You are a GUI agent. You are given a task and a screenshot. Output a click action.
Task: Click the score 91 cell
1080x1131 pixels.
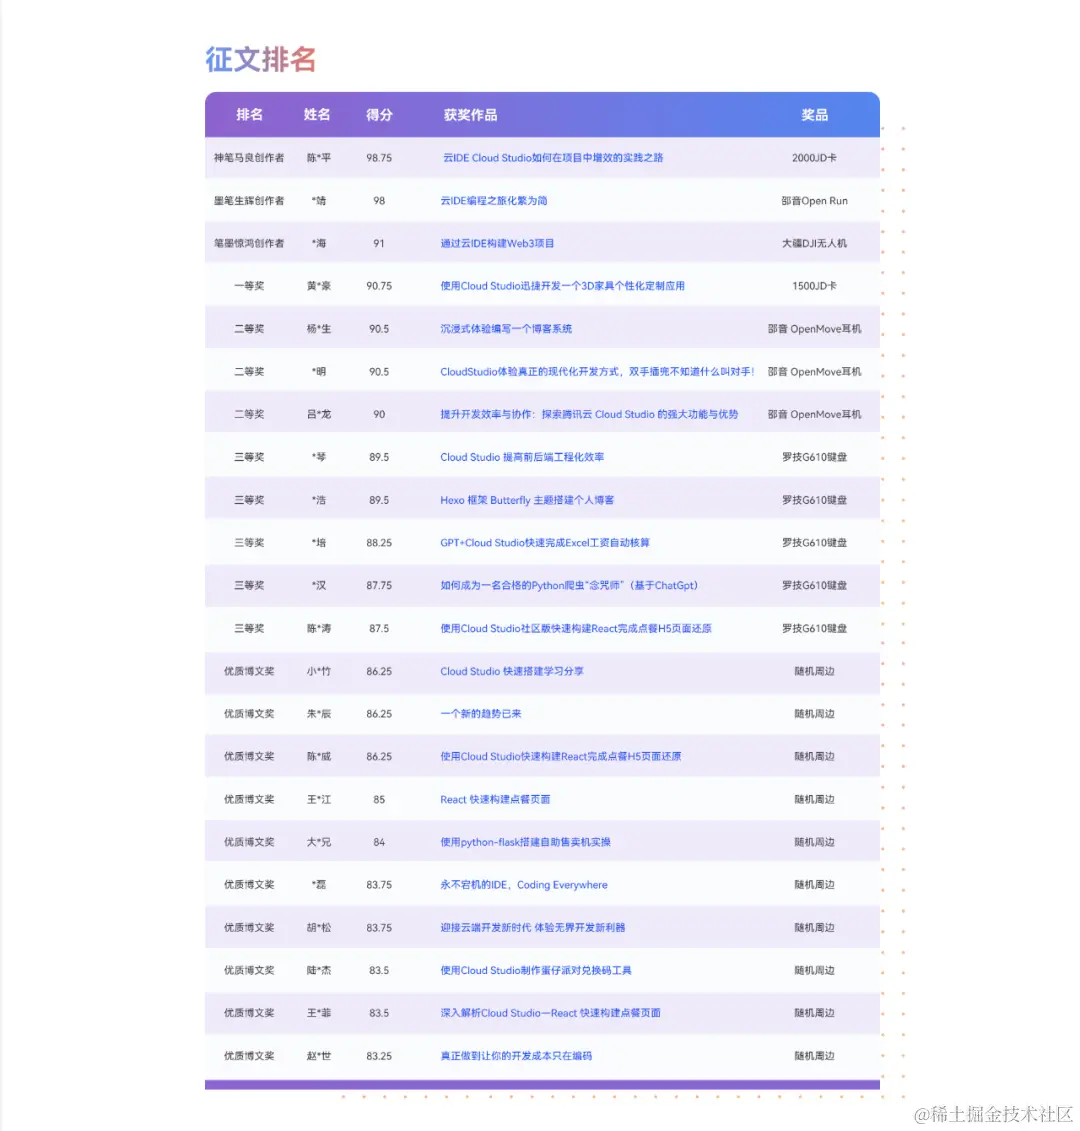point(379,244)
